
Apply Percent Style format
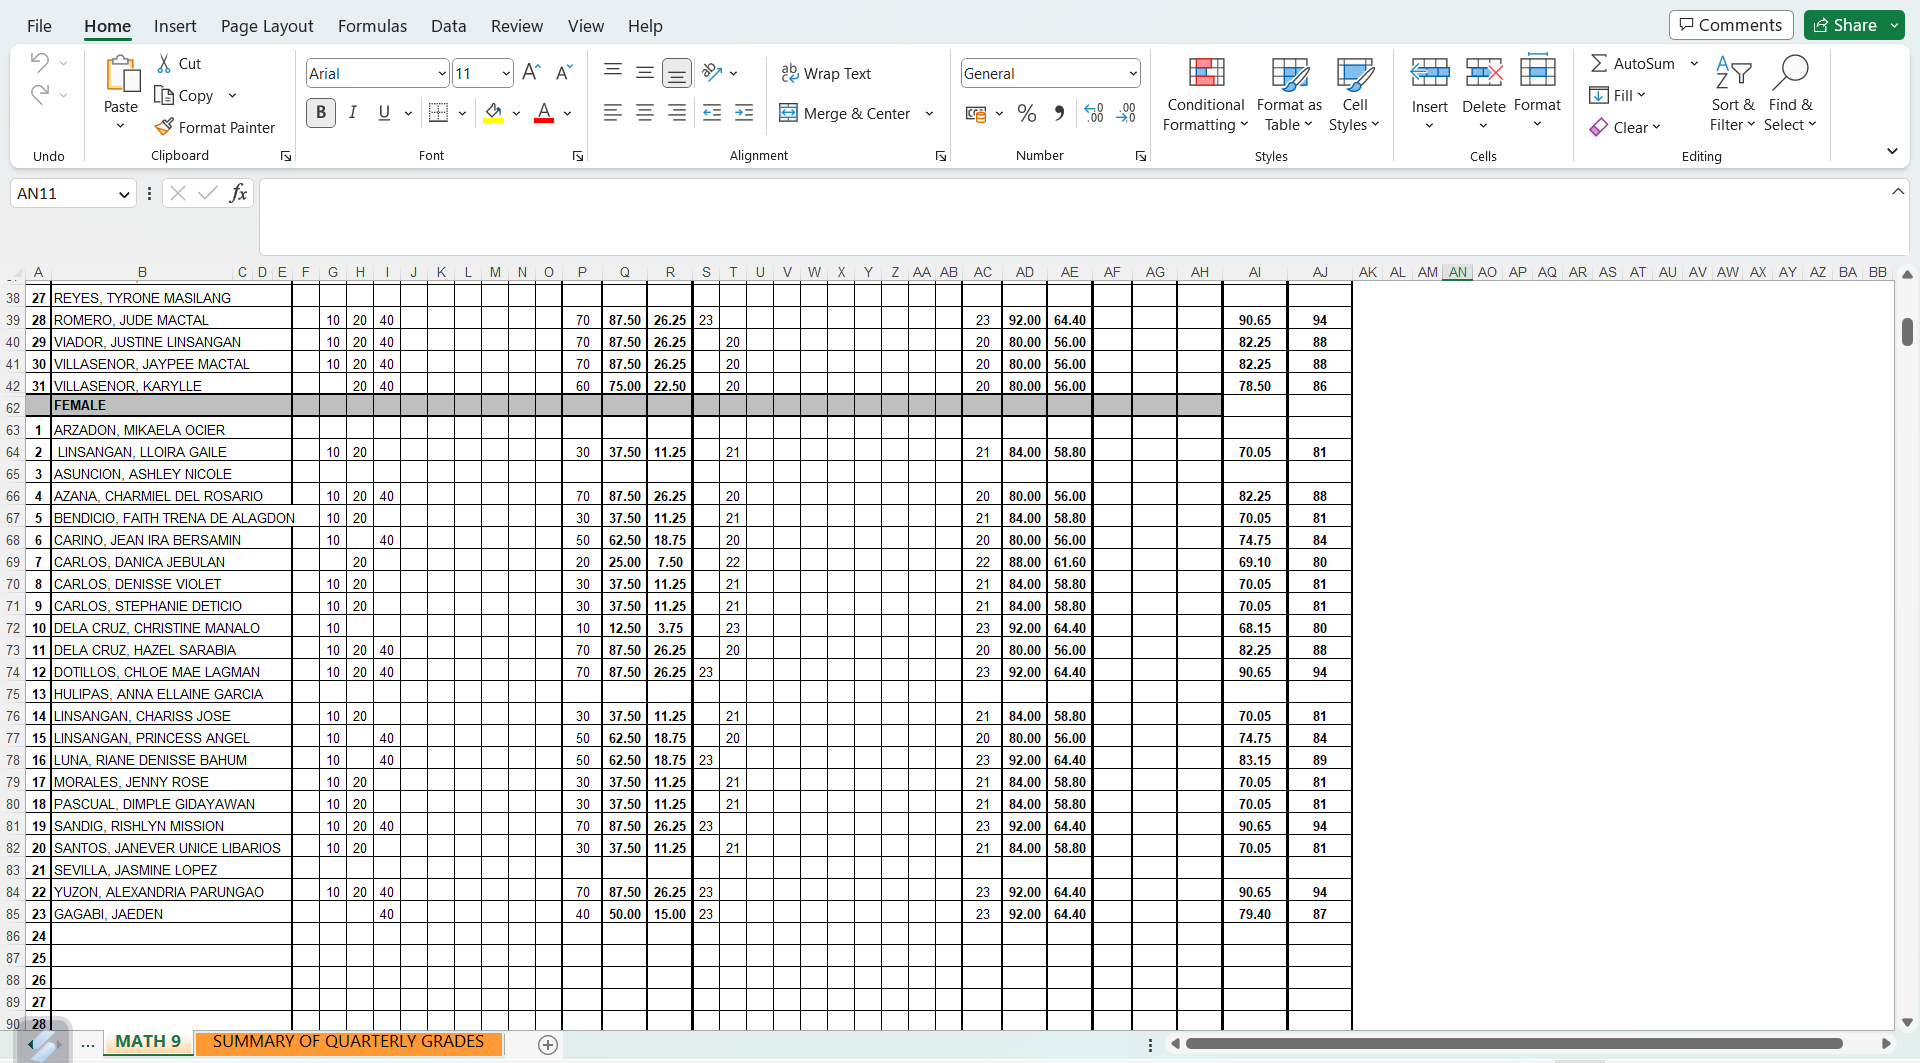coord(1027,113)
